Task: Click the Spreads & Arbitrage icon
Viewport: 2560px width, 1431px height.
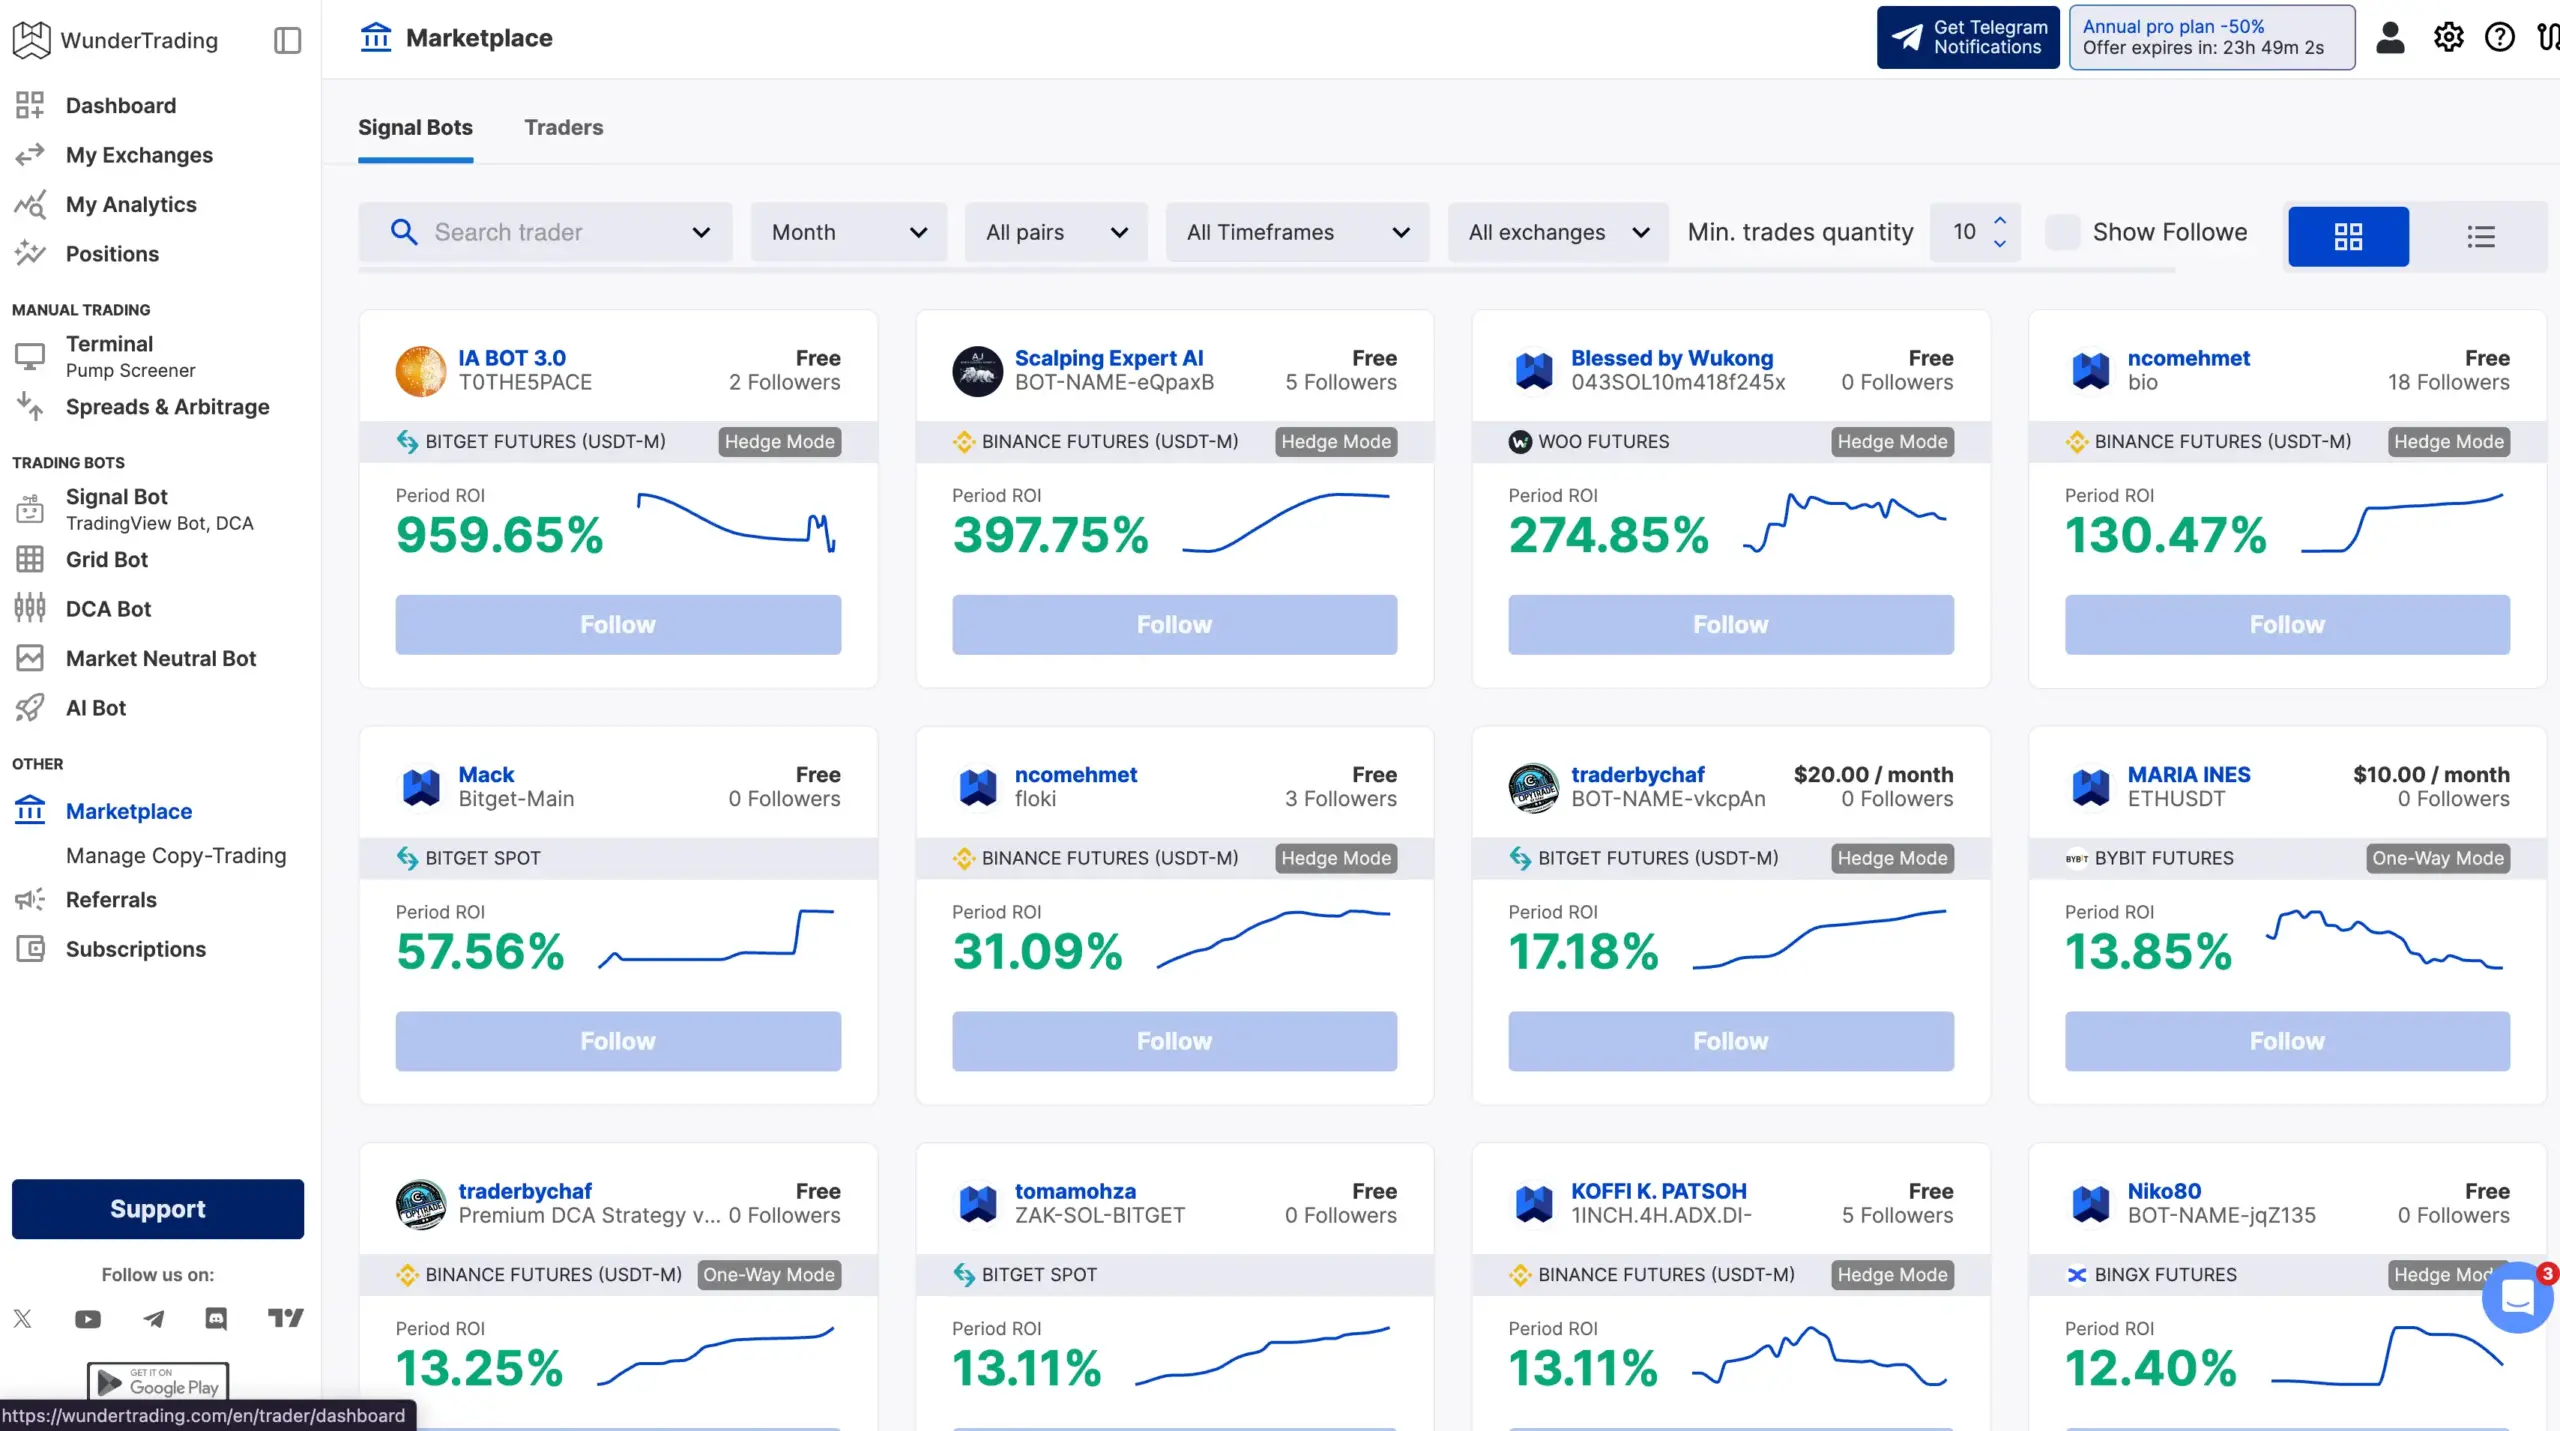Action: click(30, 406)
